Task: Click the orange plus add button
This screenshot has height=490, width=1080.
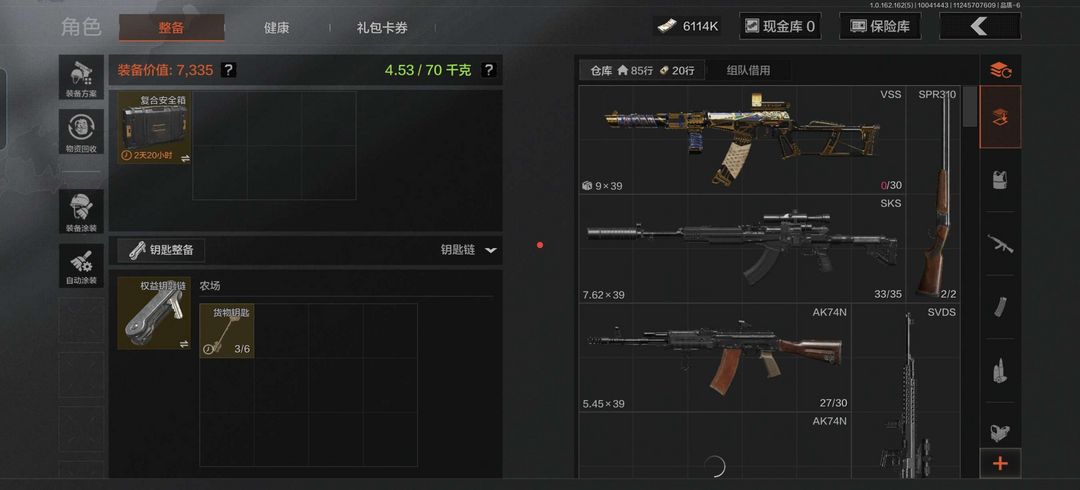Action: (x=1000, y=464)
